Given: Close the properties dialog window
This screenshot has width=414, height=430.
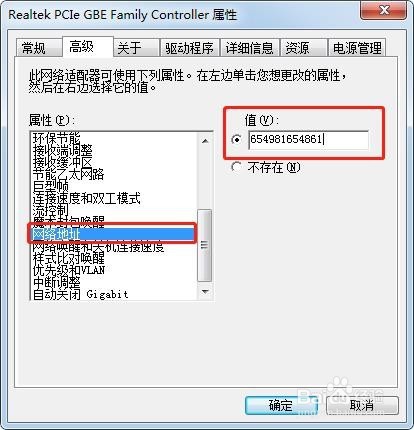Looking at the screenshot, I should pyautogui.click(x=383, y=10).
